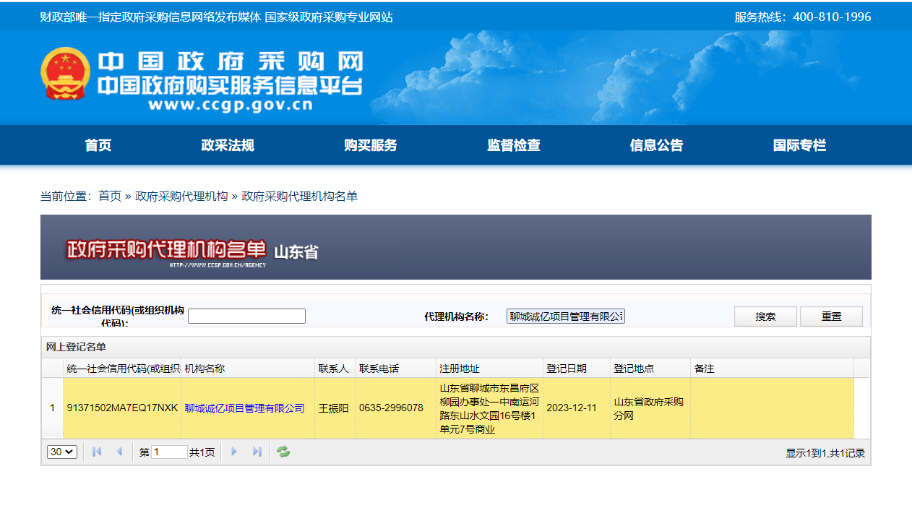This screenshot has height=521, width=912.
Task: Click the last page pagination icon
Action: point(257,452)
